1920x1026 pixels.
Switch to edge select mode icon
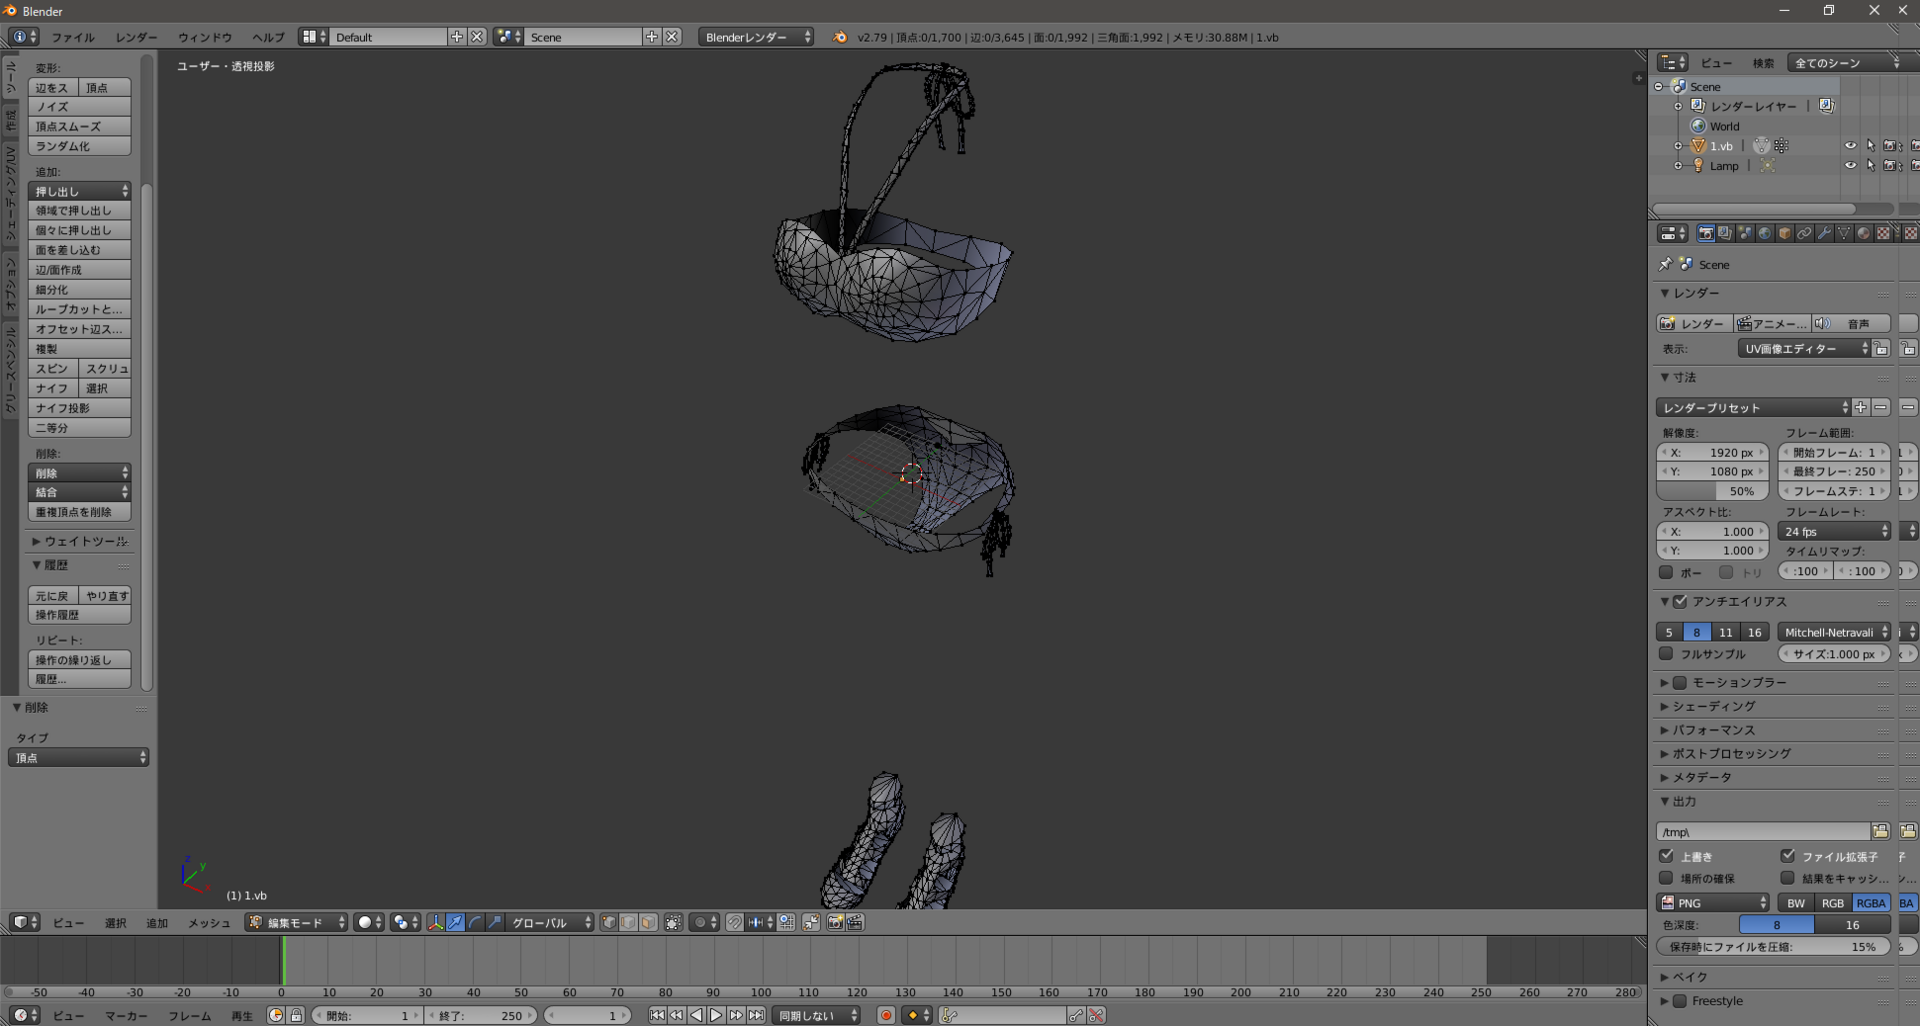pos(629,922)
